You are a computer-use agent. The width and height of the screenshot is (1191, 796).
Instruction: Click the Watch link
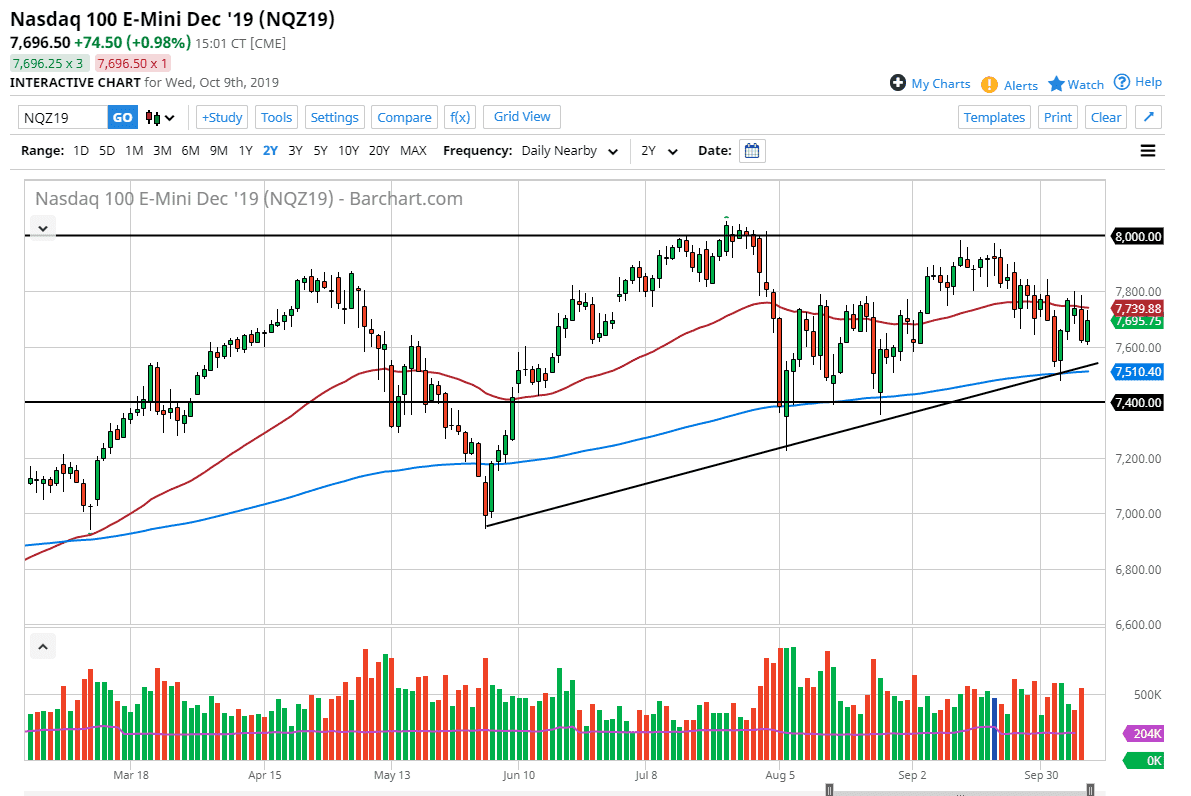click(1085, 84)
